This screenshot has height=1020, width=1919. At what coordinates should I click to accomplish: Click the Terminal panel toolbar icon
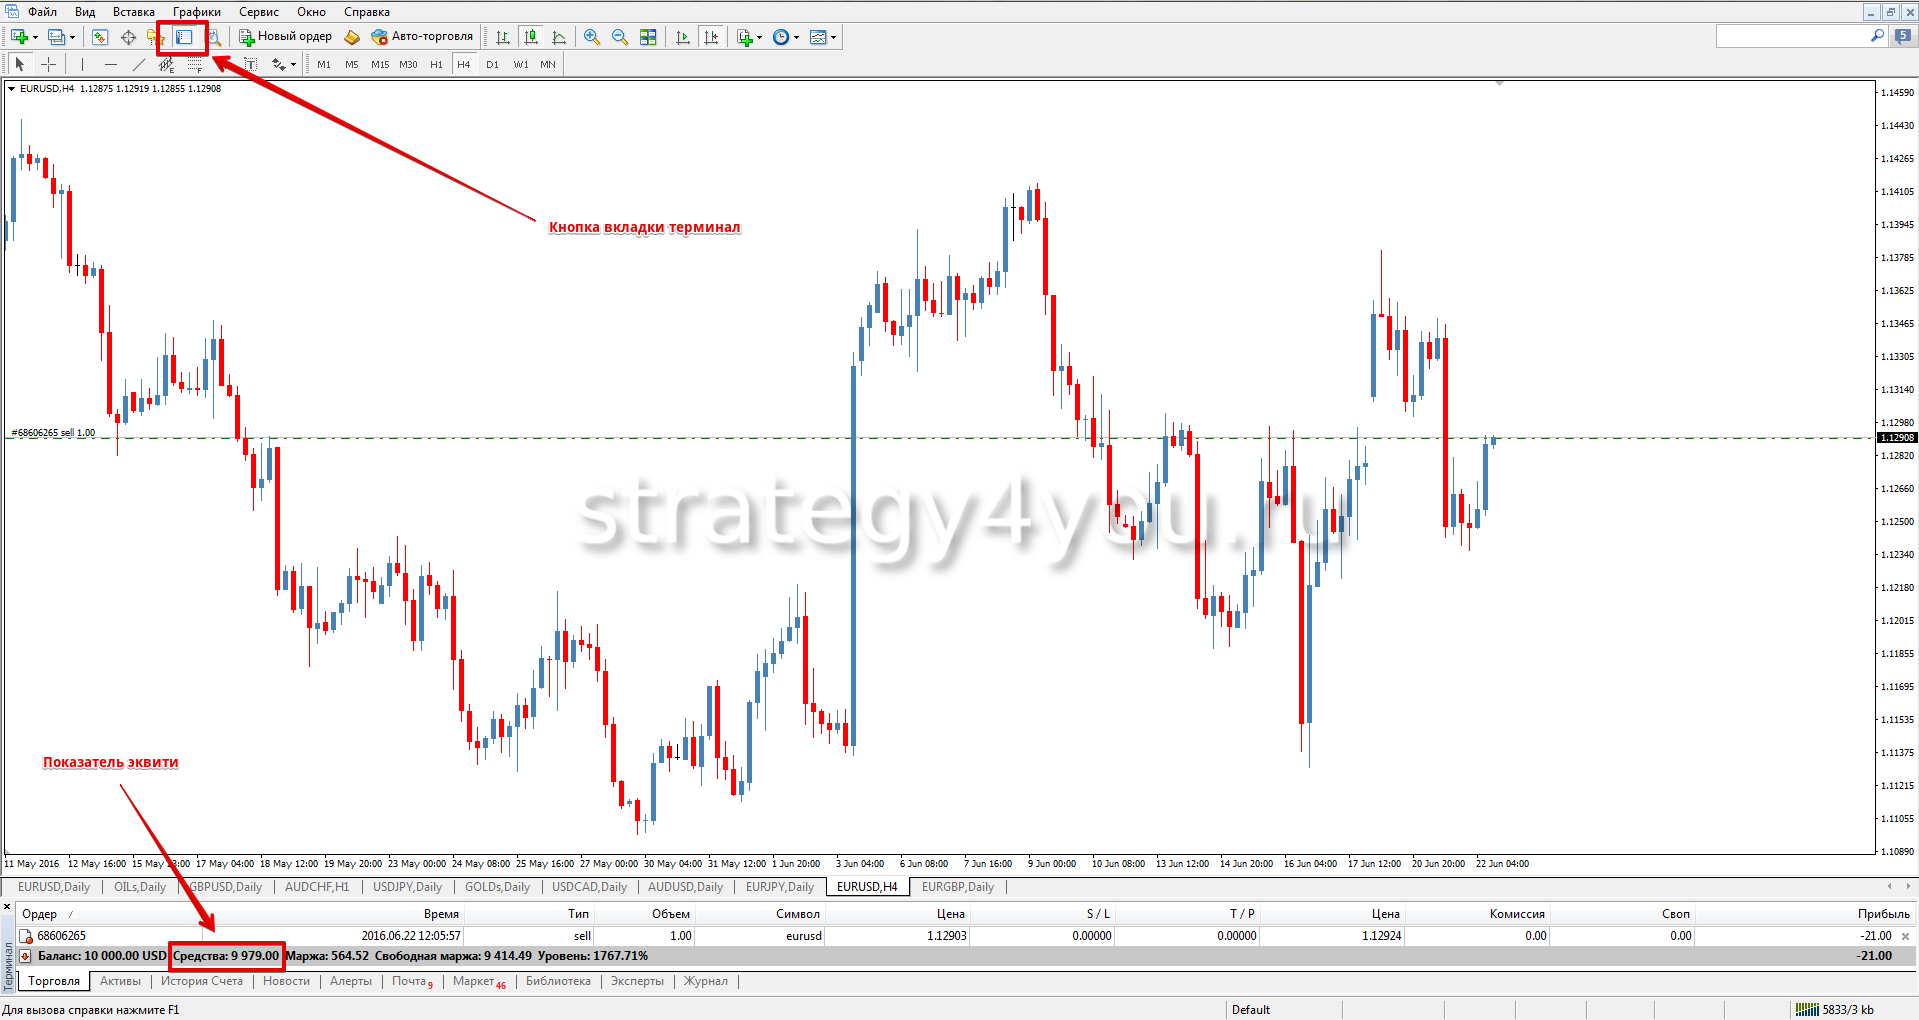184,37
